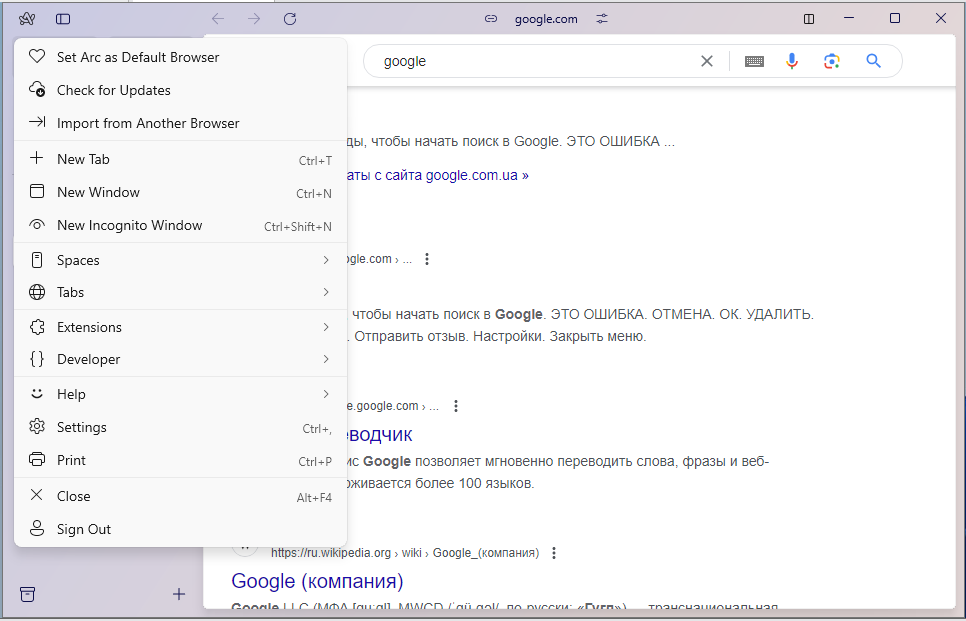This screenshot has height=621, width=966.
Task: Open split view icon in title bar
Action: (x=809, y=19)
